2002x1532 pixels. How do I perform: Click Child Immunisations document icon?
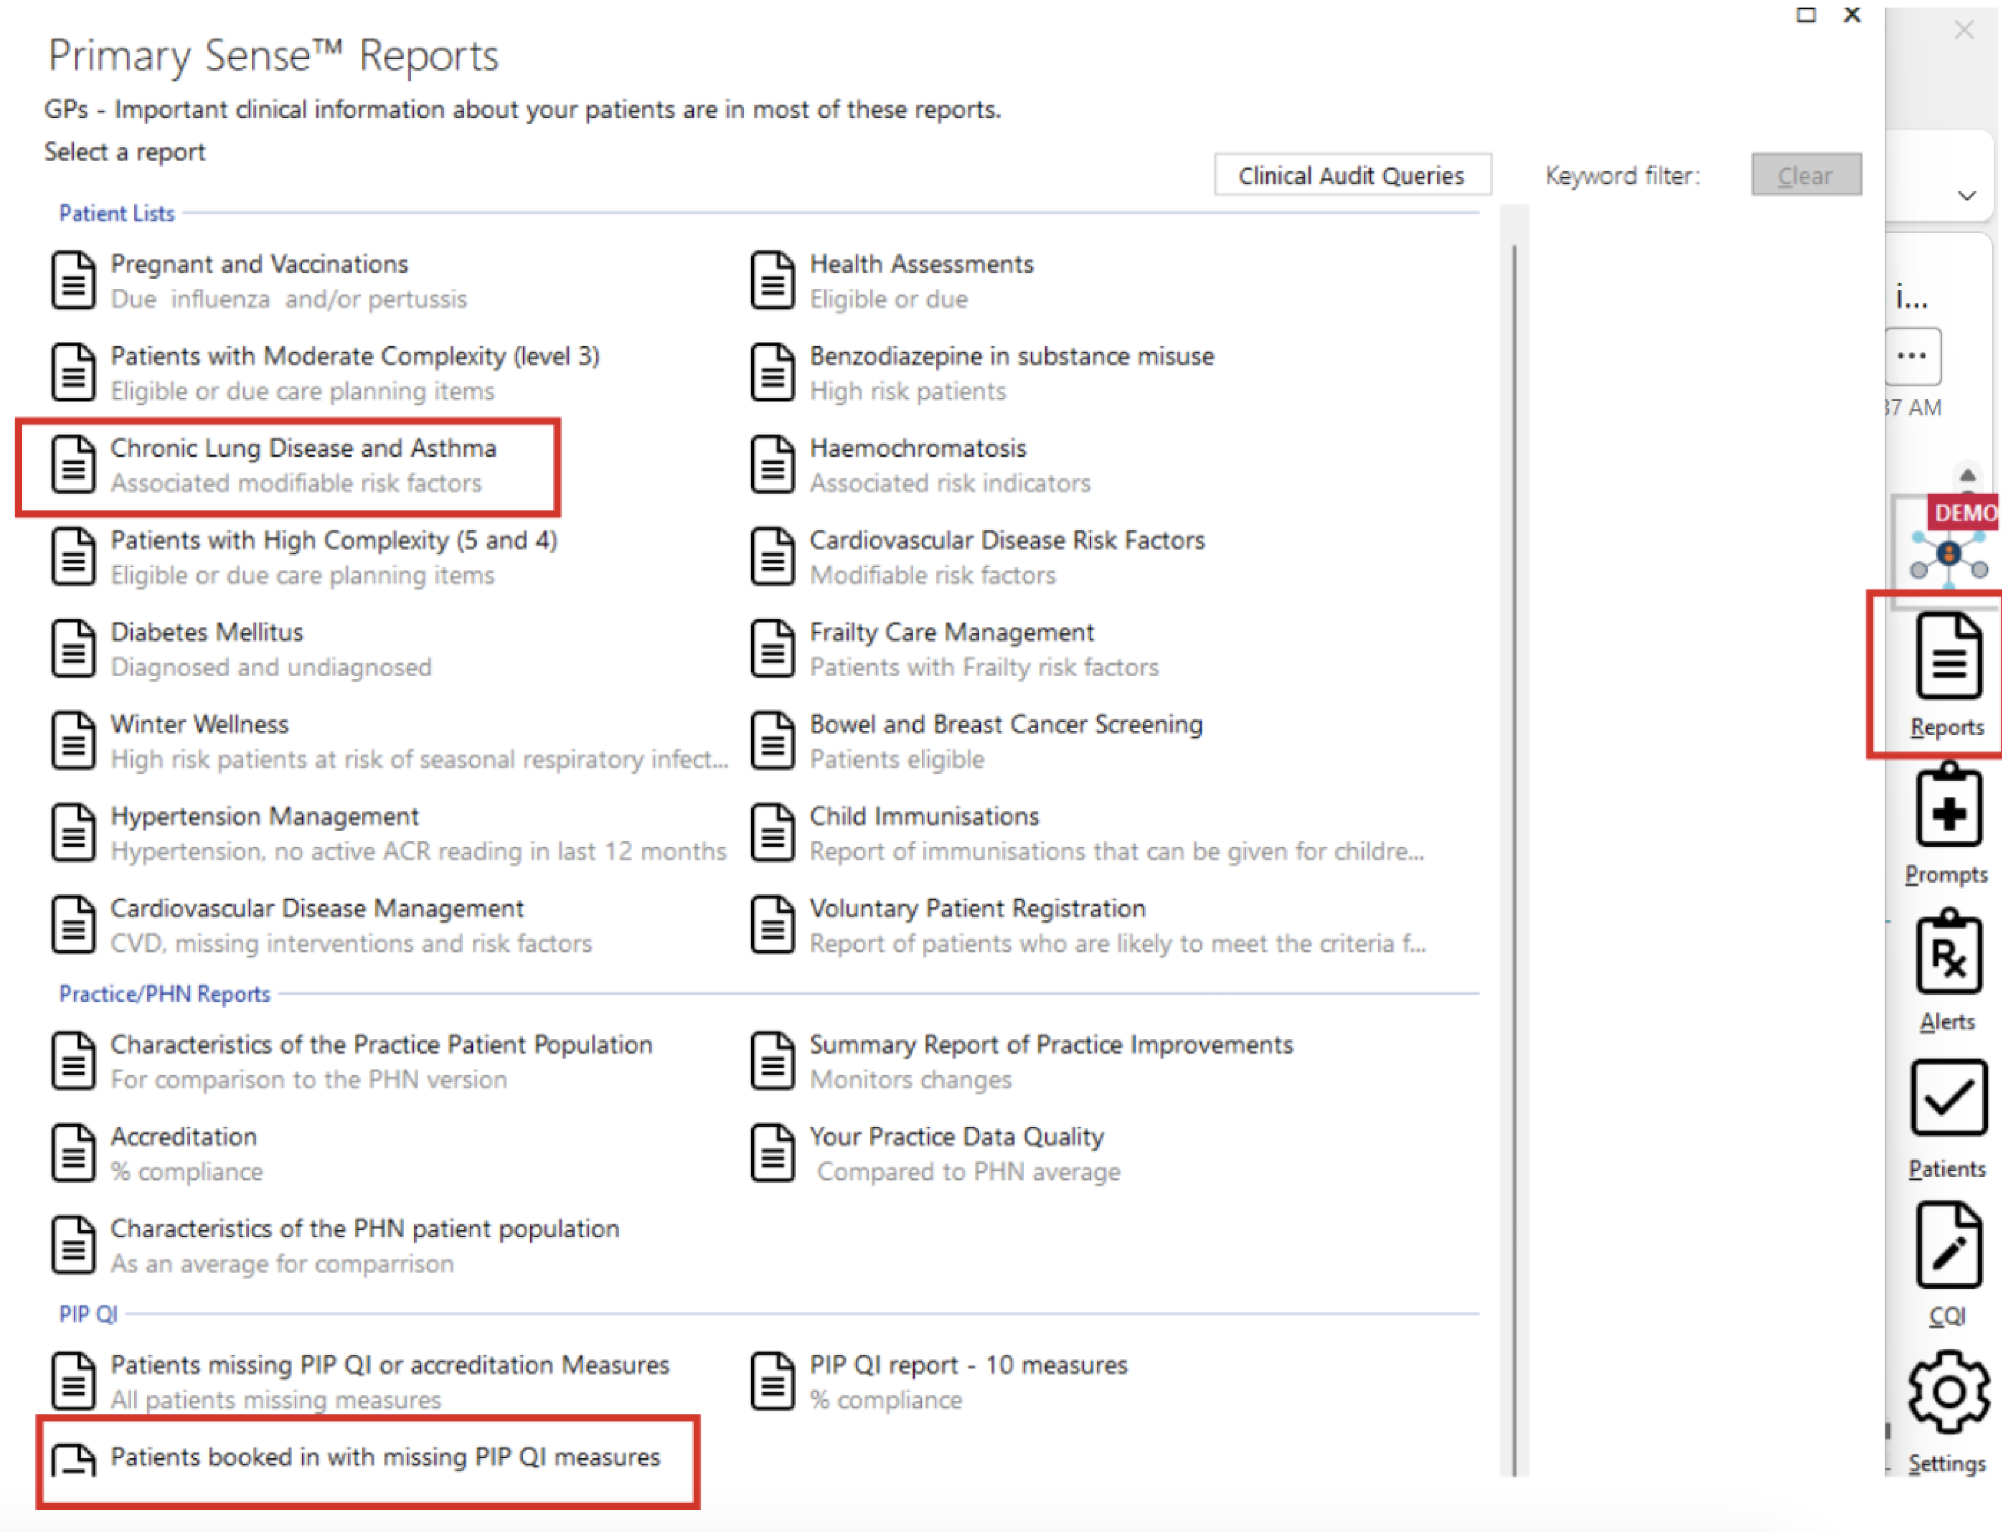773,832
